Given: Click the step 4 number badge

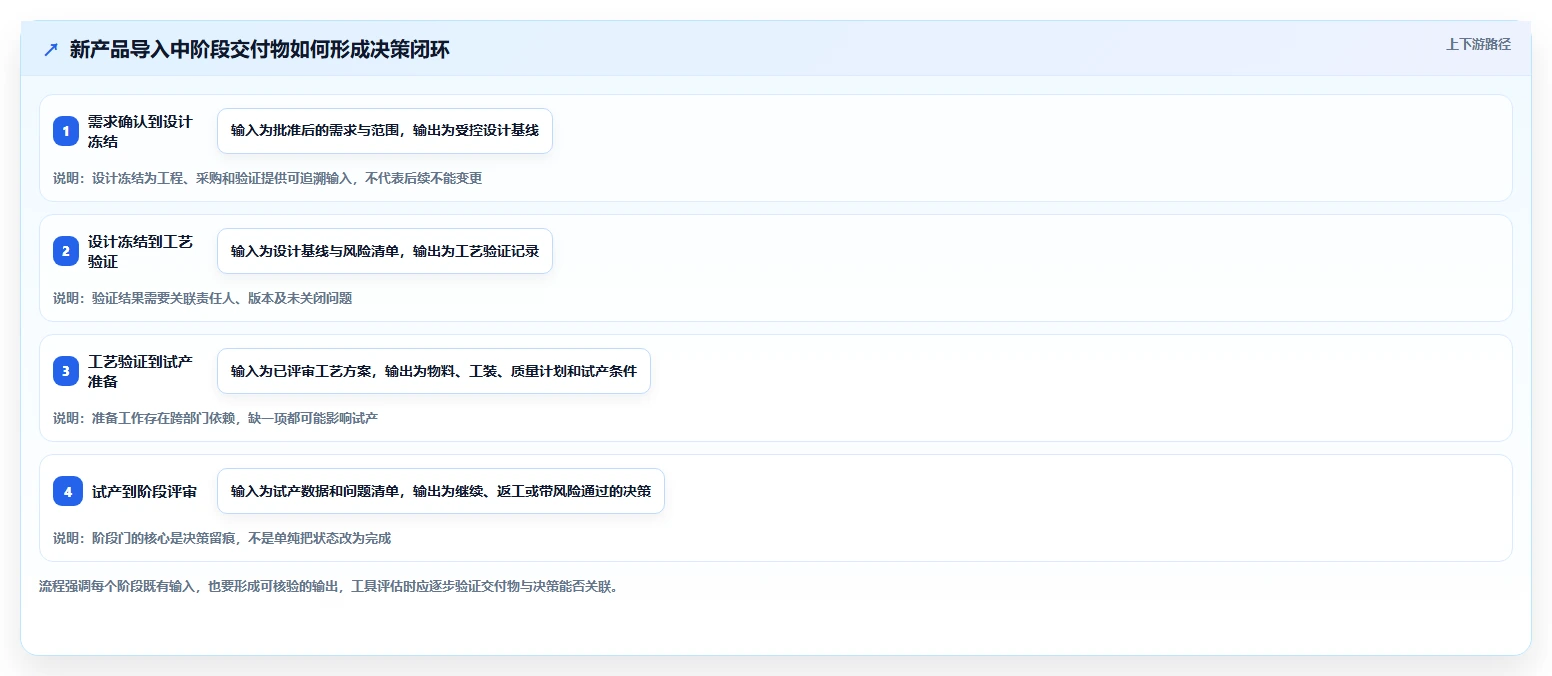Looking at the screenshot, I should (68, 491).
